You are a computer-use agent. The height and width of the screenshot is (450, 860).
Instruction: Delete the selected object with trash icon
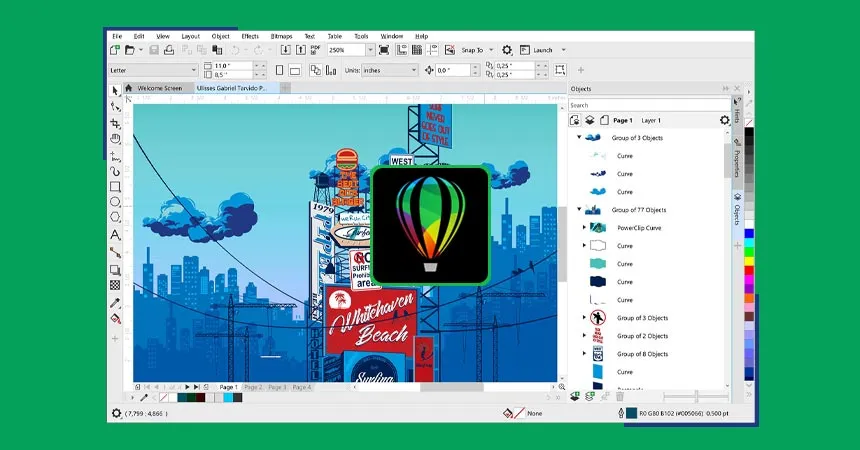pos(620,396)
